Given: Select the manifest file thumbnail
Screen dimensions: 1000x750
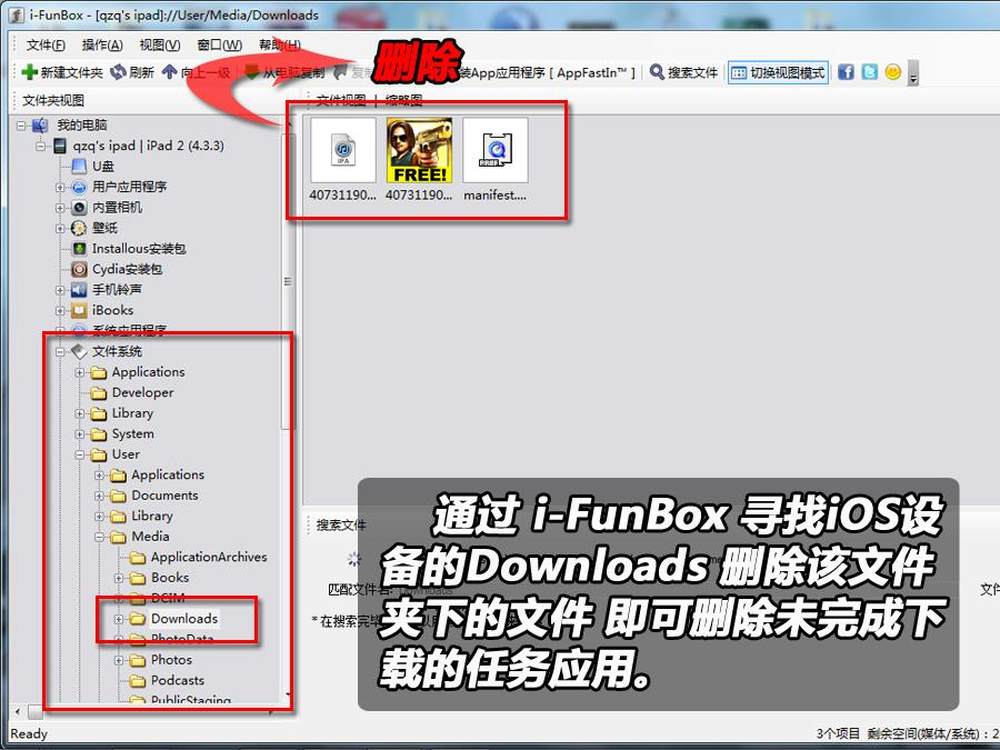Looking at the screenshot, I should click(496, 150).
